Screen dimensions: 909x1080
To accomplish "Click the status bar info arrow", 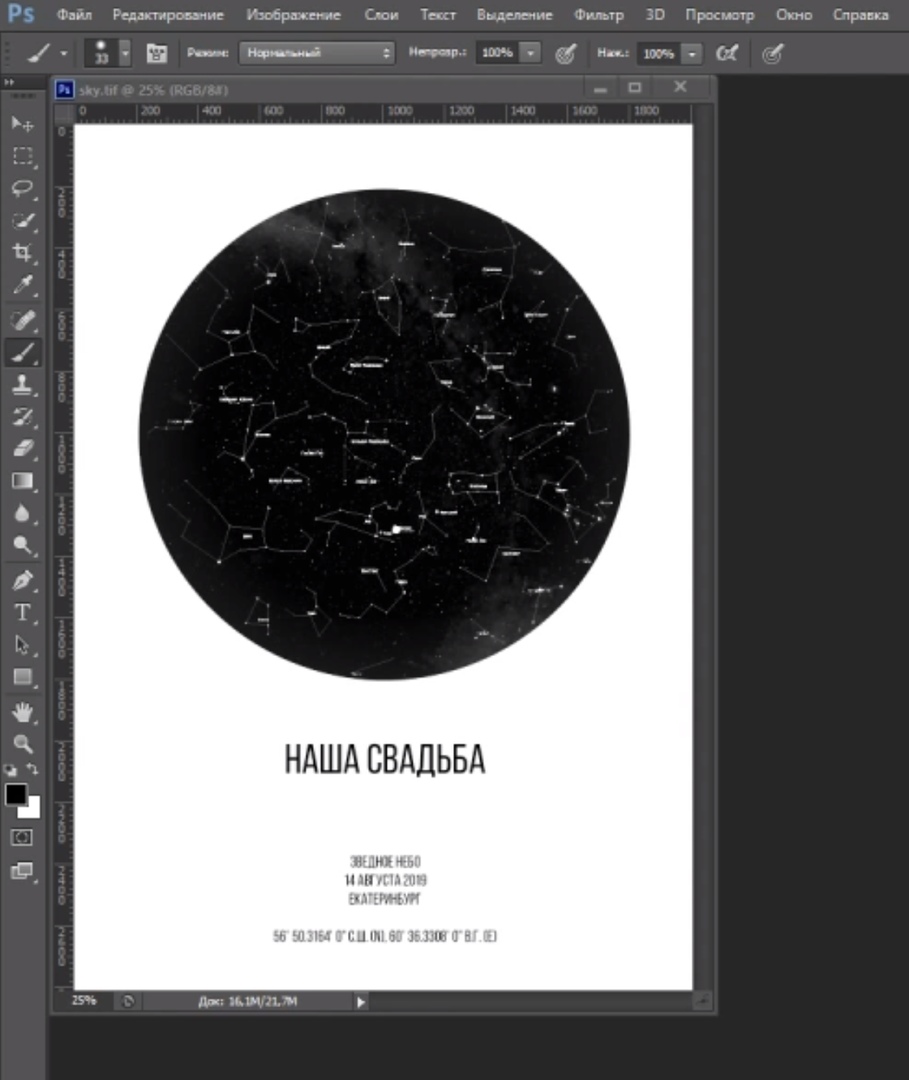I will [x=361, y=1002].
